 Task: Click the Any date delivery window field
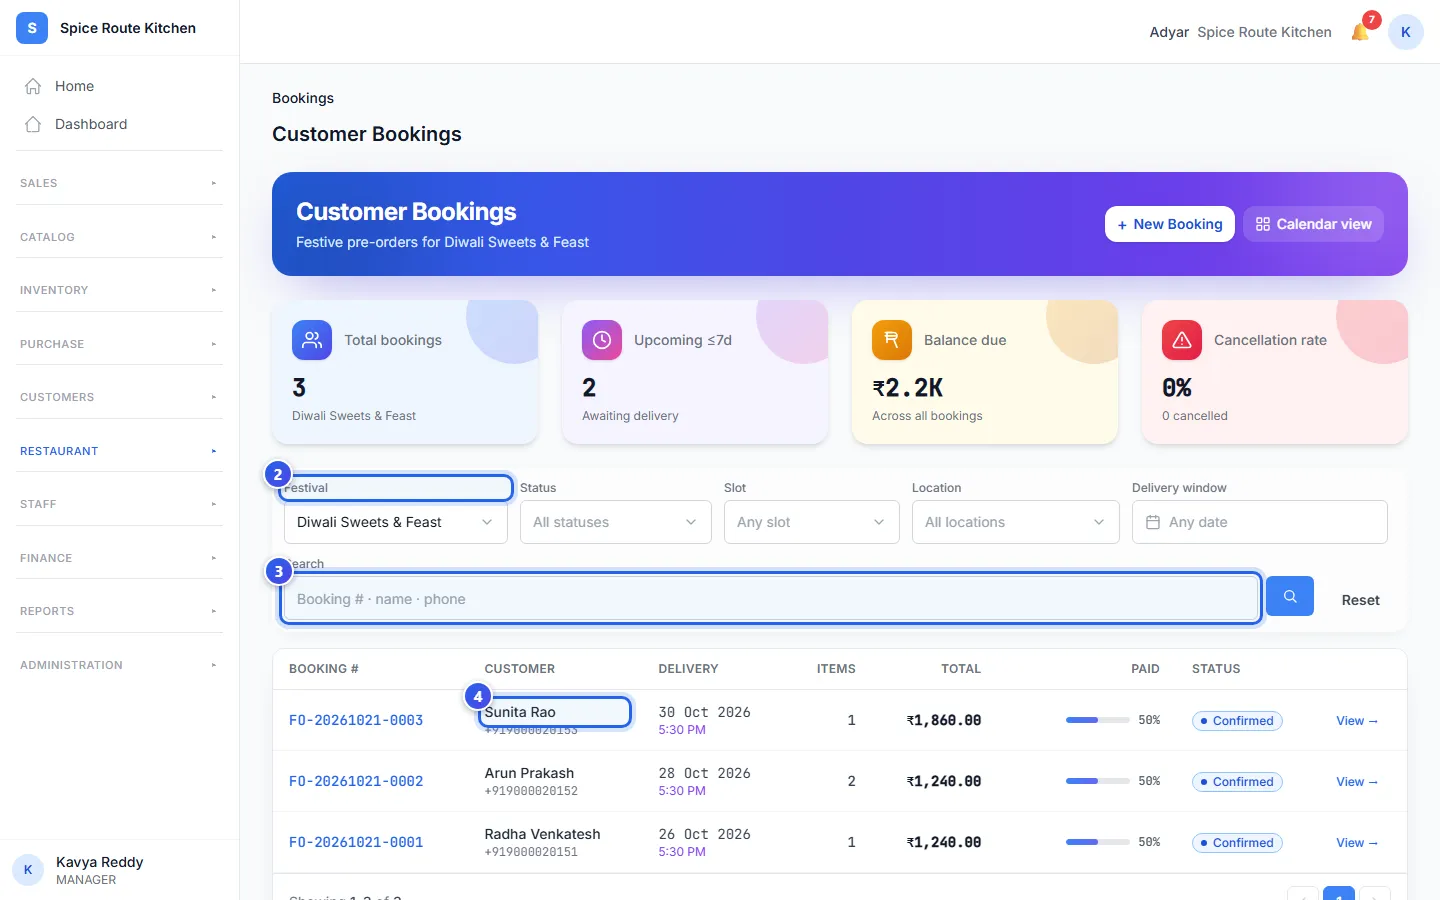1260,522
